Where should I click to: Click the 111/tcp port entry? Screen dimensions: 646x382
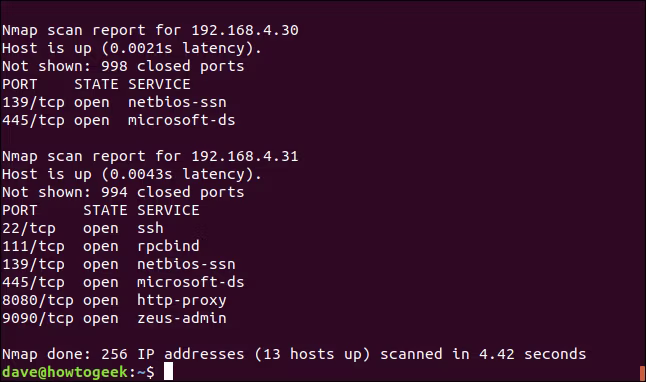click(x=33, y=247)
